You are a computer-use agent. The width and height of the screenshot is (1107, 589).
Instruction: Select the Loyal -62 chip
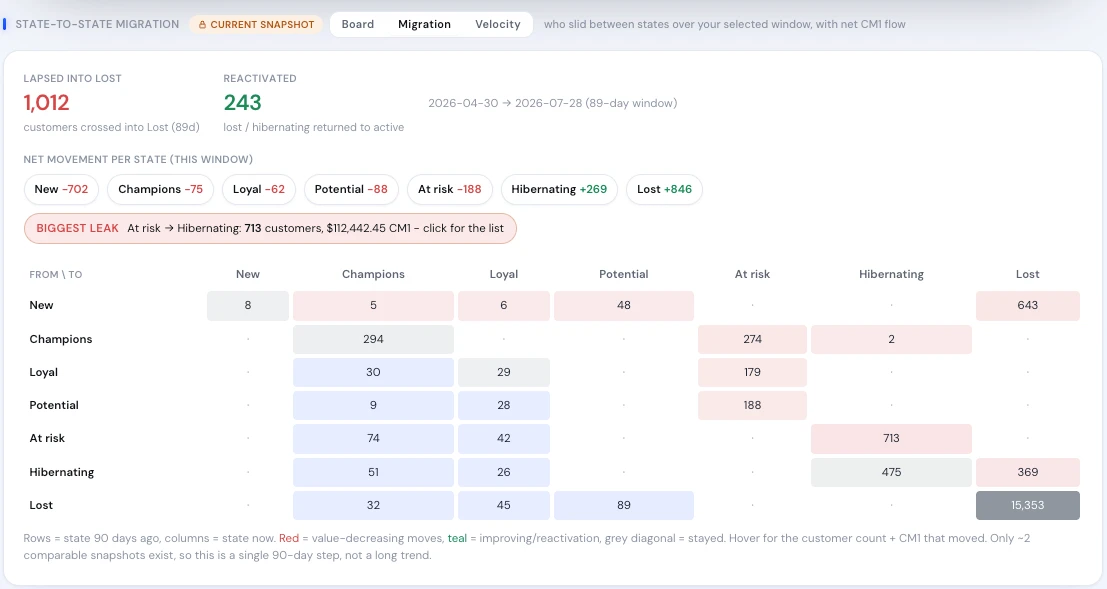(x=258, y=189)
